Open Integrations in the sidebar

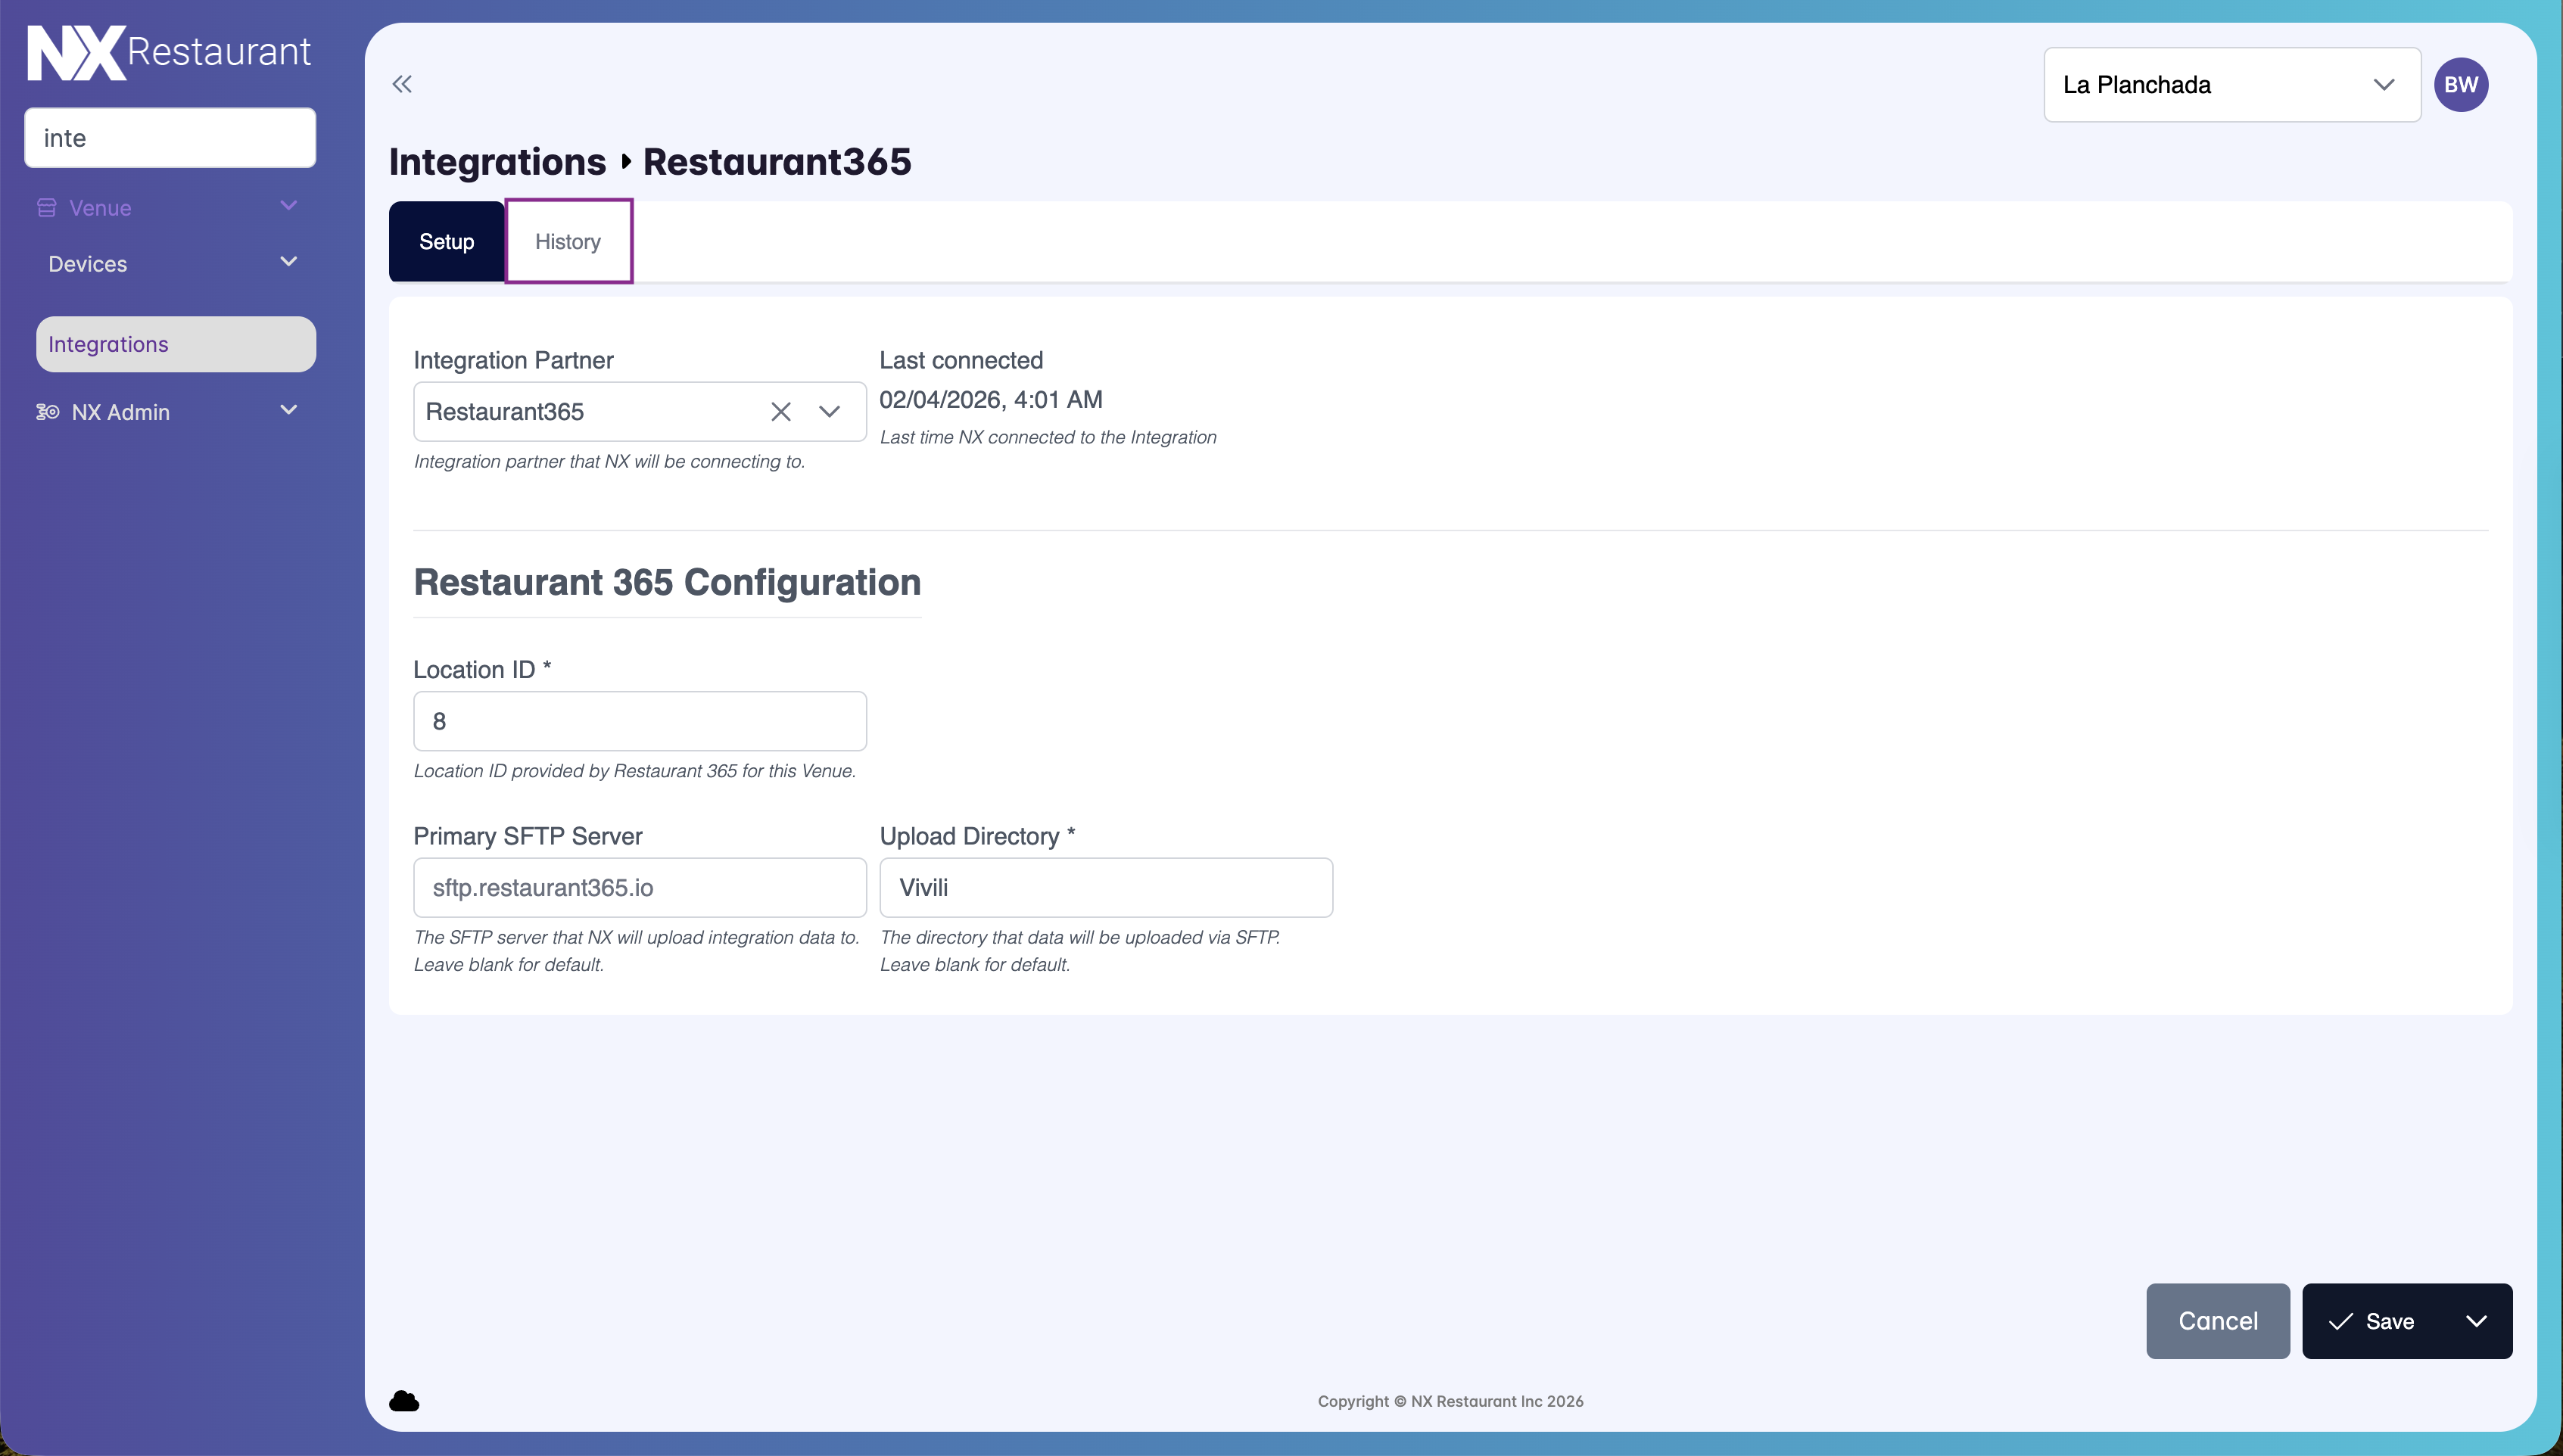pyautogui.click(x=176, y=345)
